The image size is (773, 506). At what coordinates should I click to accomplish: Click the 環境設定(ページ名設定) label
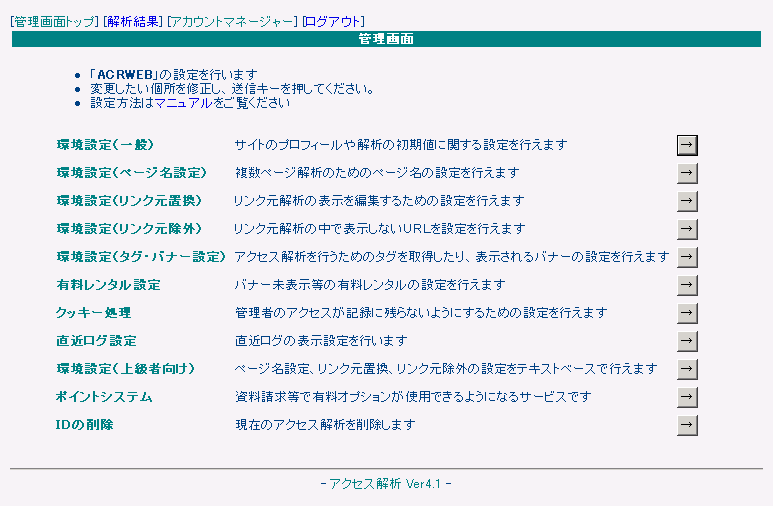point(131,173)
